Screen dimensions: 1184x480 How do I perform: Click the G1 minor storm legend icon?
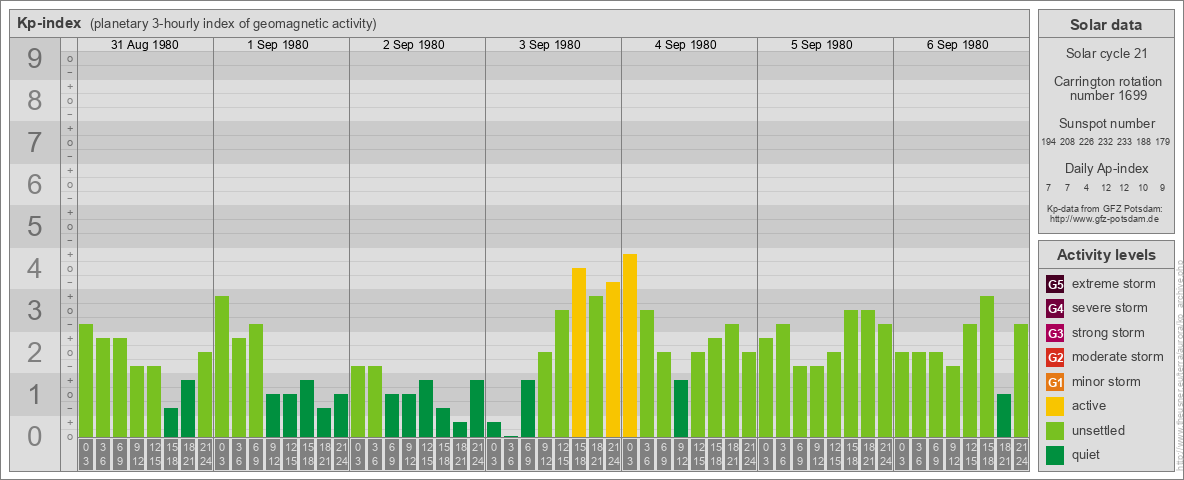(x=1056, y=382)
